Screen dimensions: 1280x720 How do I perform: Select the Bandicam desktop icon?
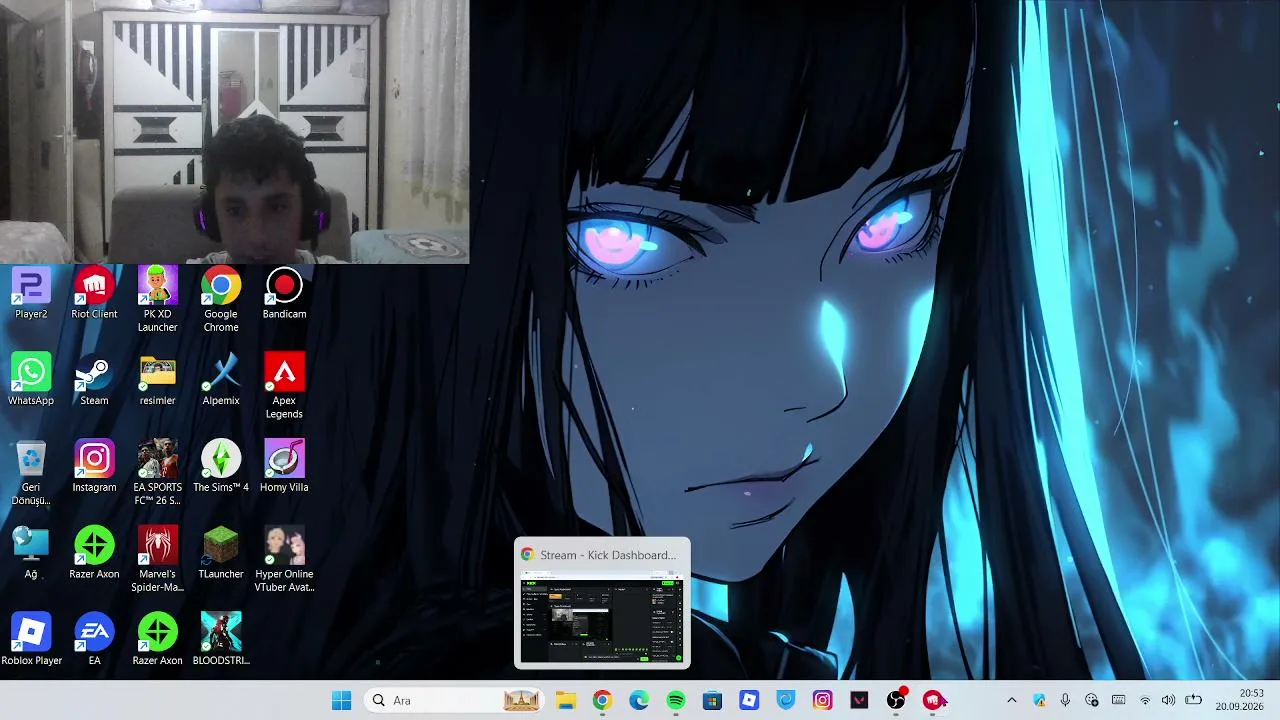284,294
